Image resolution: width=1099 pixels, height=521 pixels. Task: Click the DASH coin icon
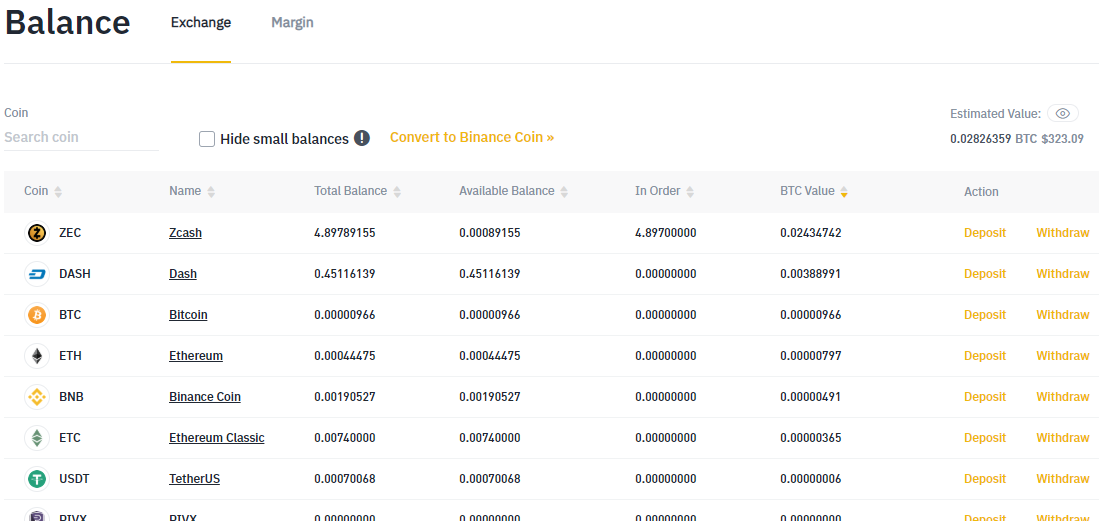(x=36, y=274)
